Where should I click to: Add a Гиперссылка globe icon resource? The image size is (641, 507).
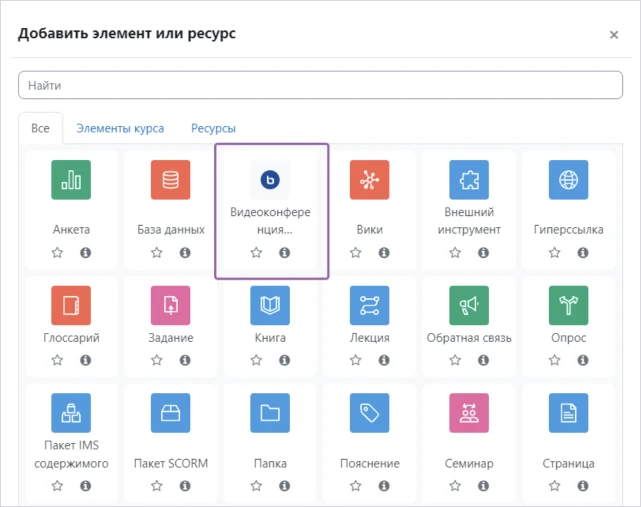click(x=569, y=180)
